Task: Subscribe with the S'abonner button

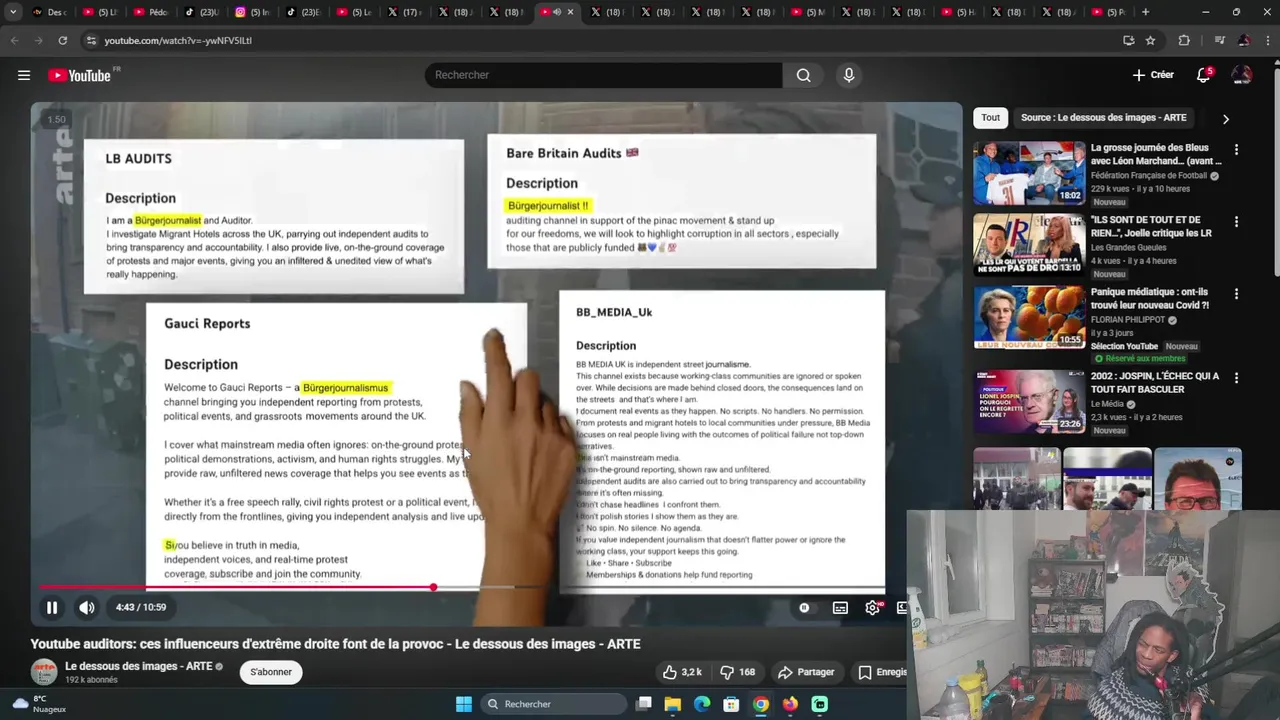Action: point(271,672)
